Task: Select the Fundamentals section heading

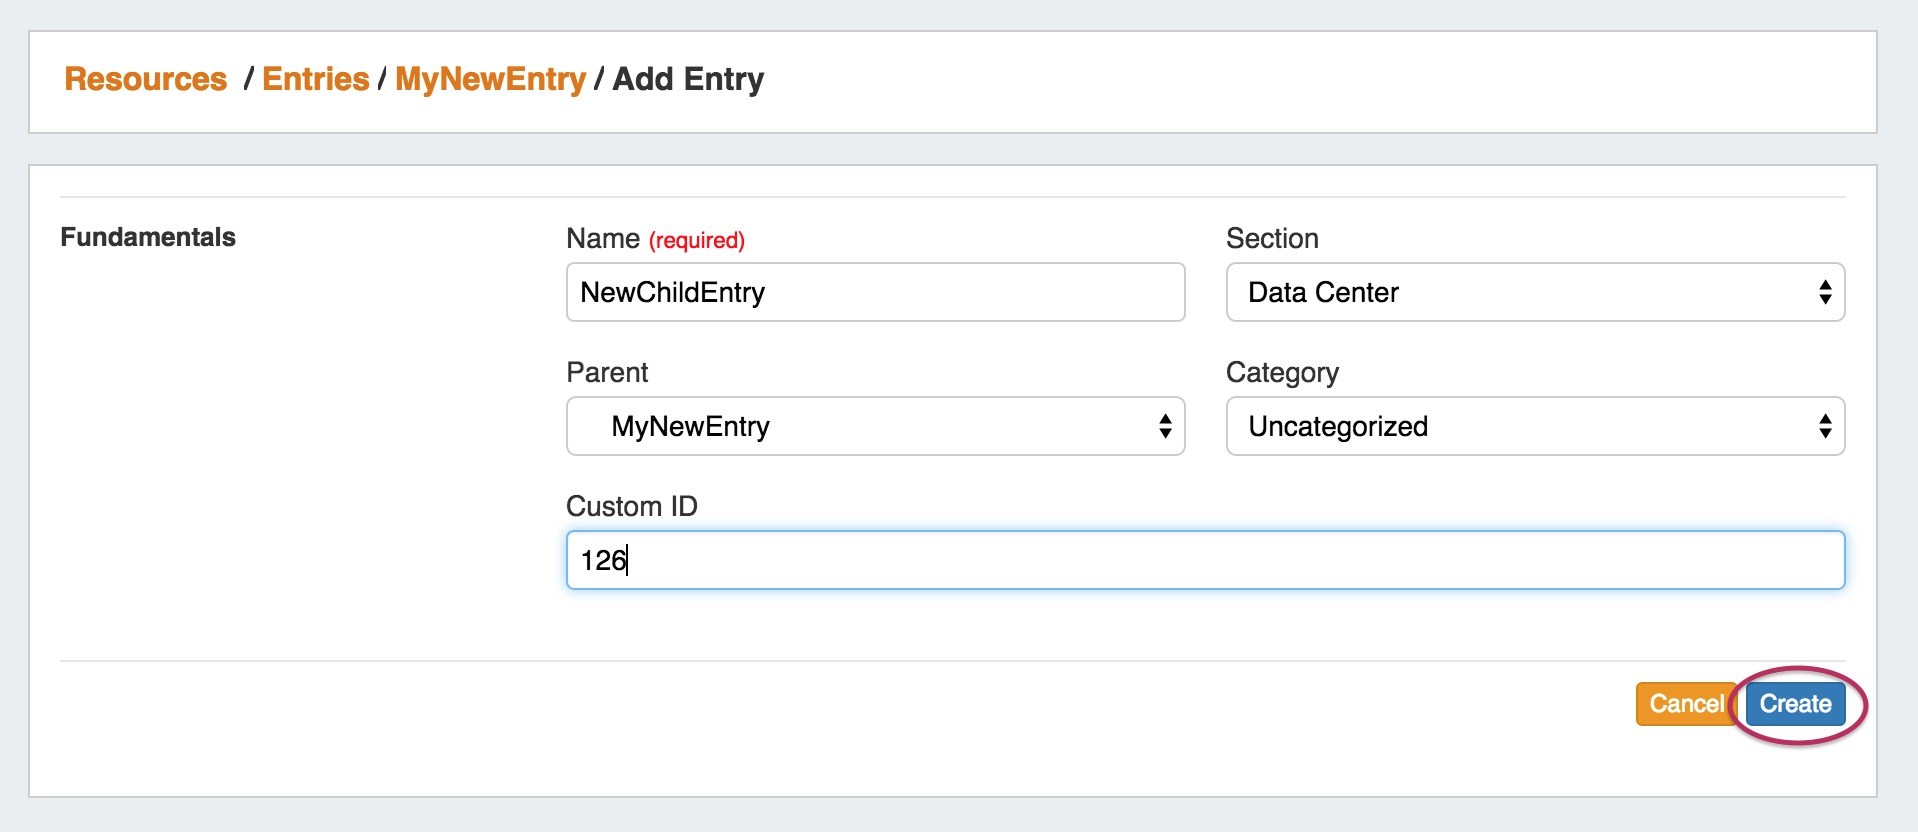Action: coord(148,237)
